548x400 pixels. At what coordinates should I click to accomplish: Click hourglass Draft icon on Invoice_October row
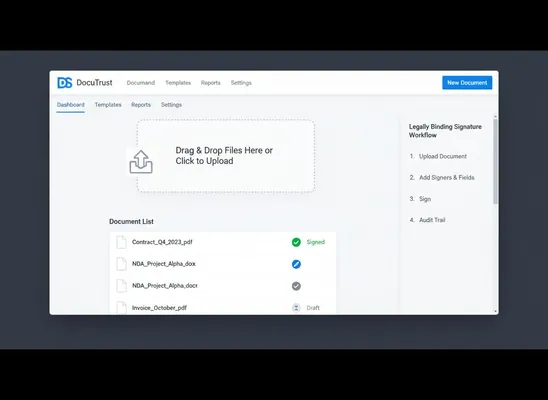[x=296, y=308]
